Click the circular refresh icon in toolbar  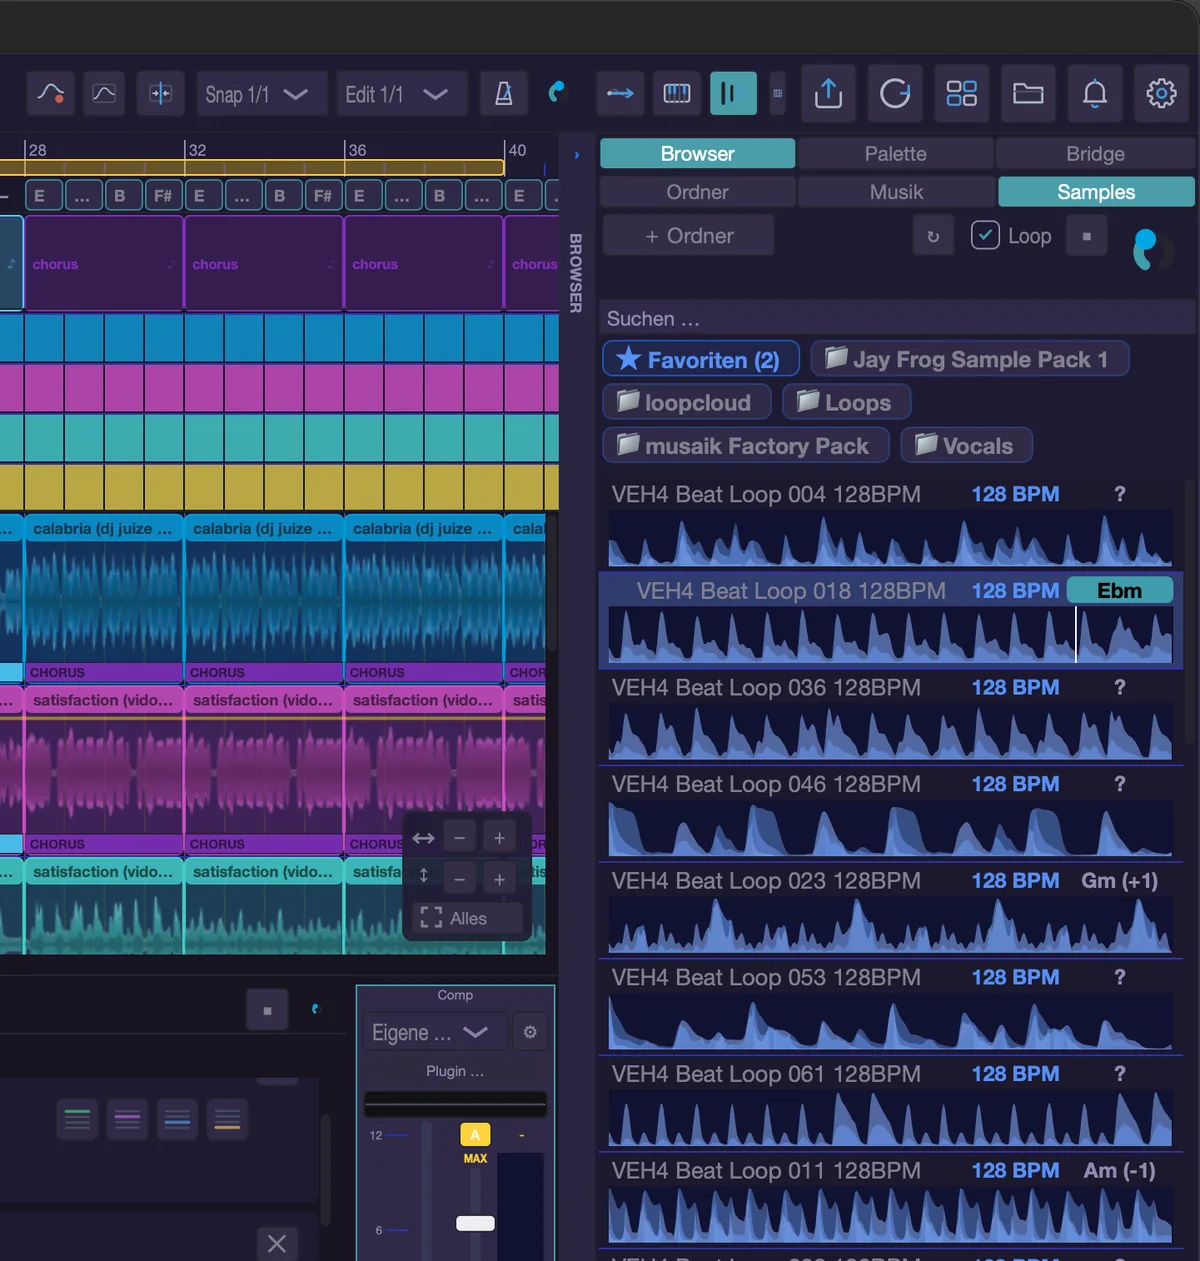click(x=895, y=94)
